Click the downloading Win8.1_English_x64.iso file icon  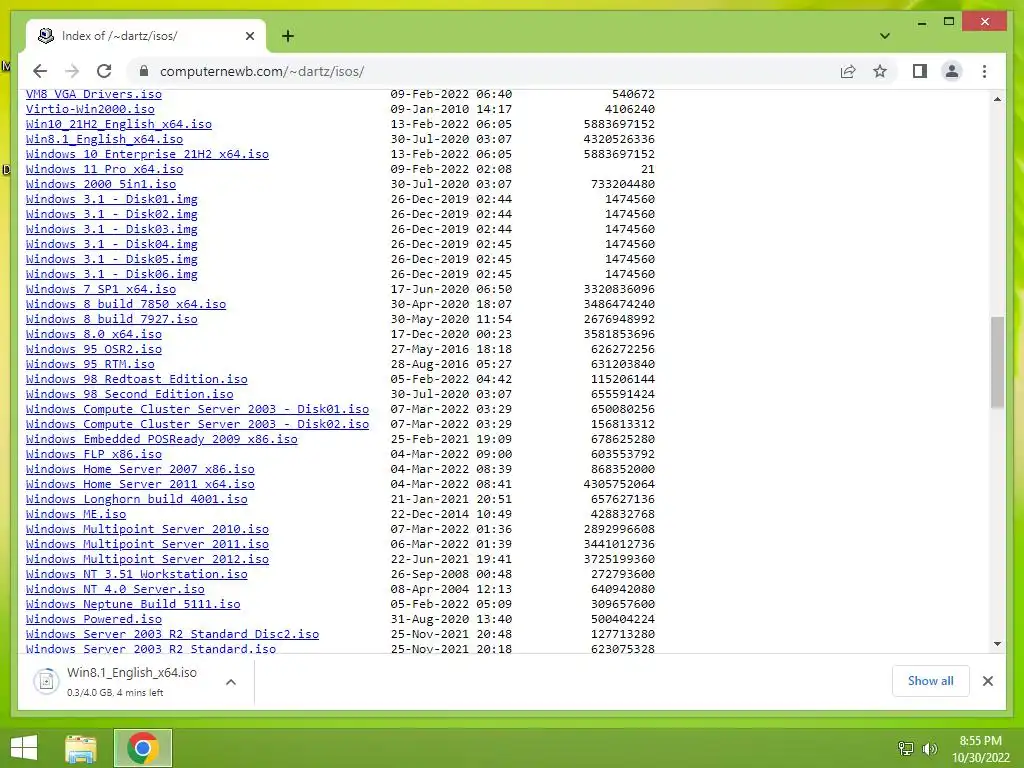pyautogui.click(x=46, y=682)
